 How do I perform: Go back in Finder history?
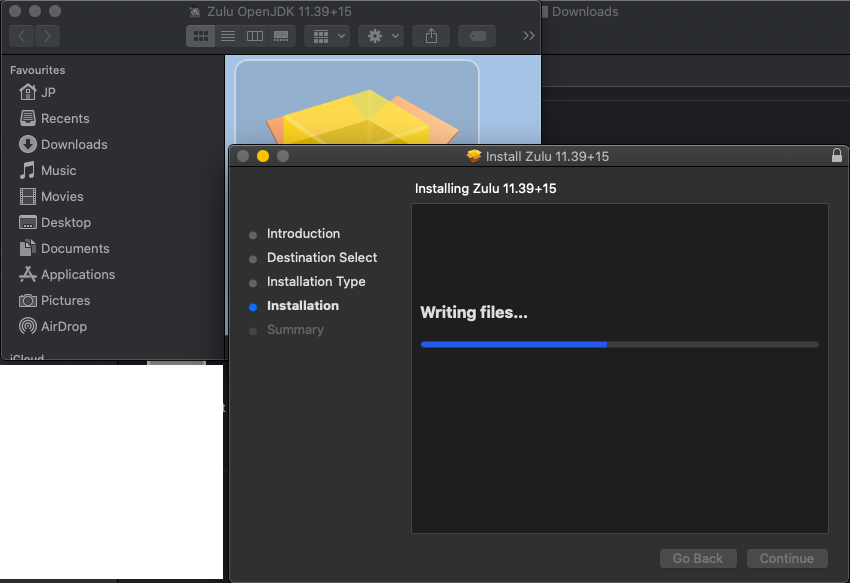tap(22, 36)
